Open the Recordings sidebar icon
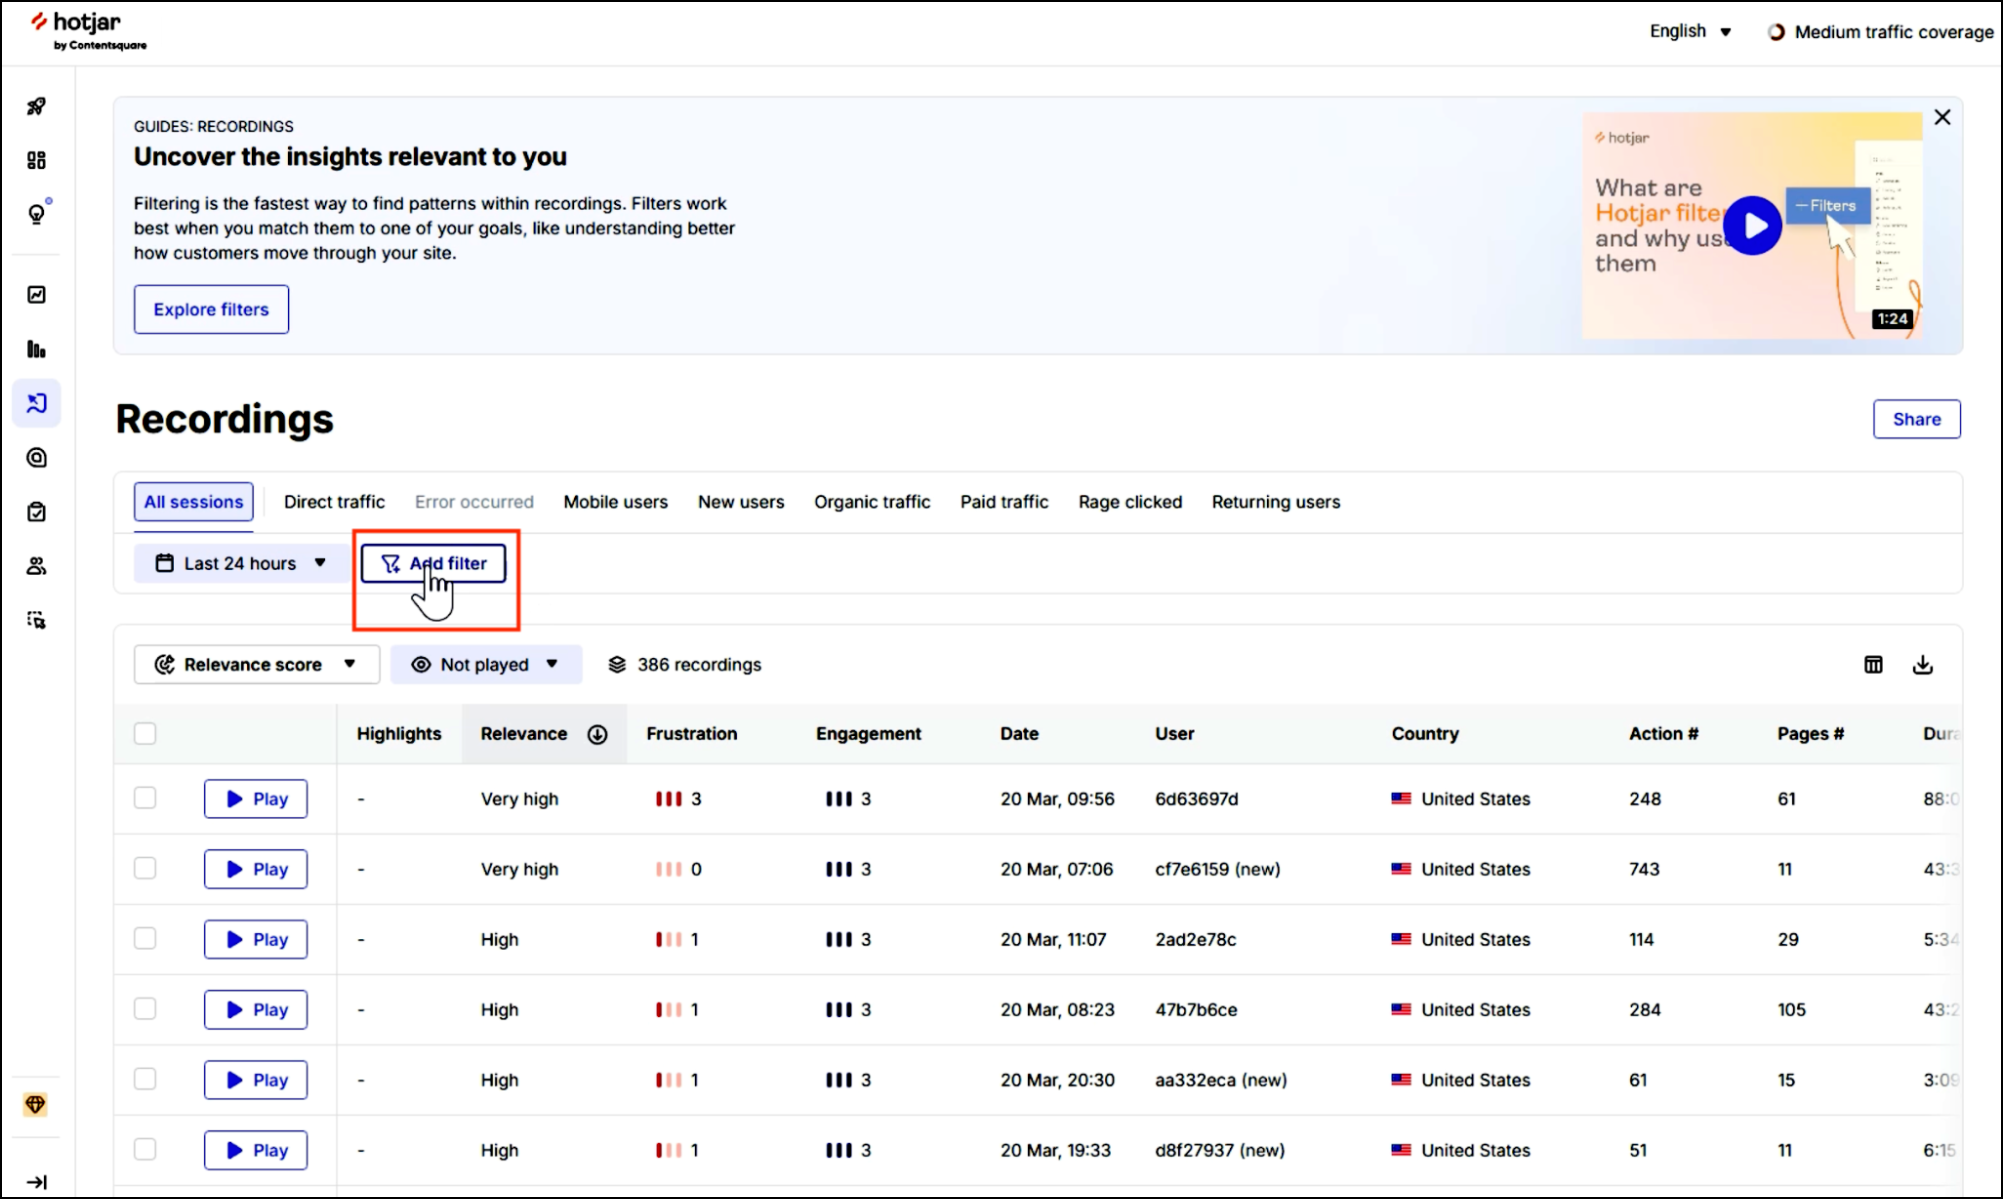The height and width of the screenshot is (1199, 2003). click(x=37, y=403)
